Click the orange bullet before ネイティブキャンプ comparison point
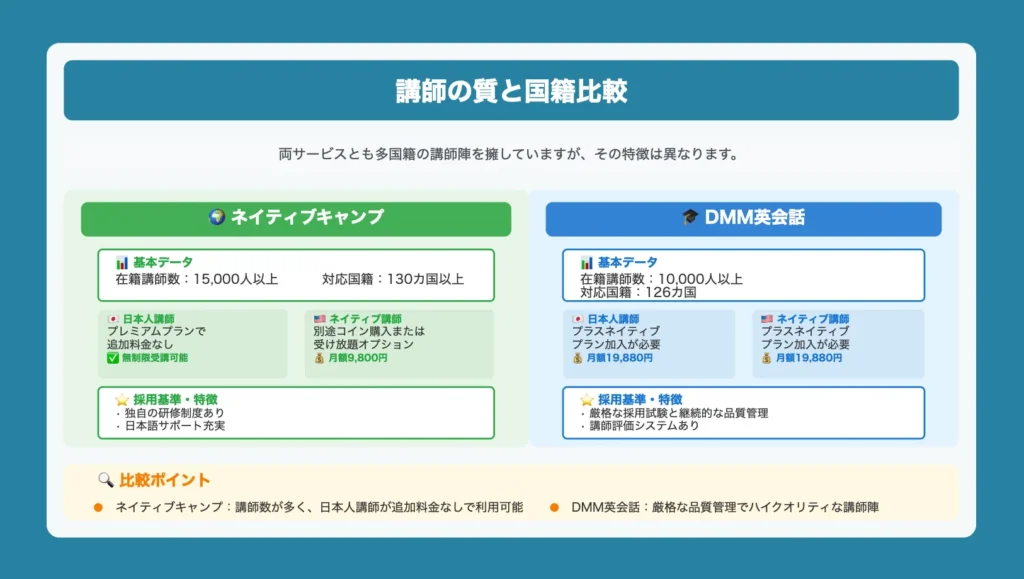 98,507
